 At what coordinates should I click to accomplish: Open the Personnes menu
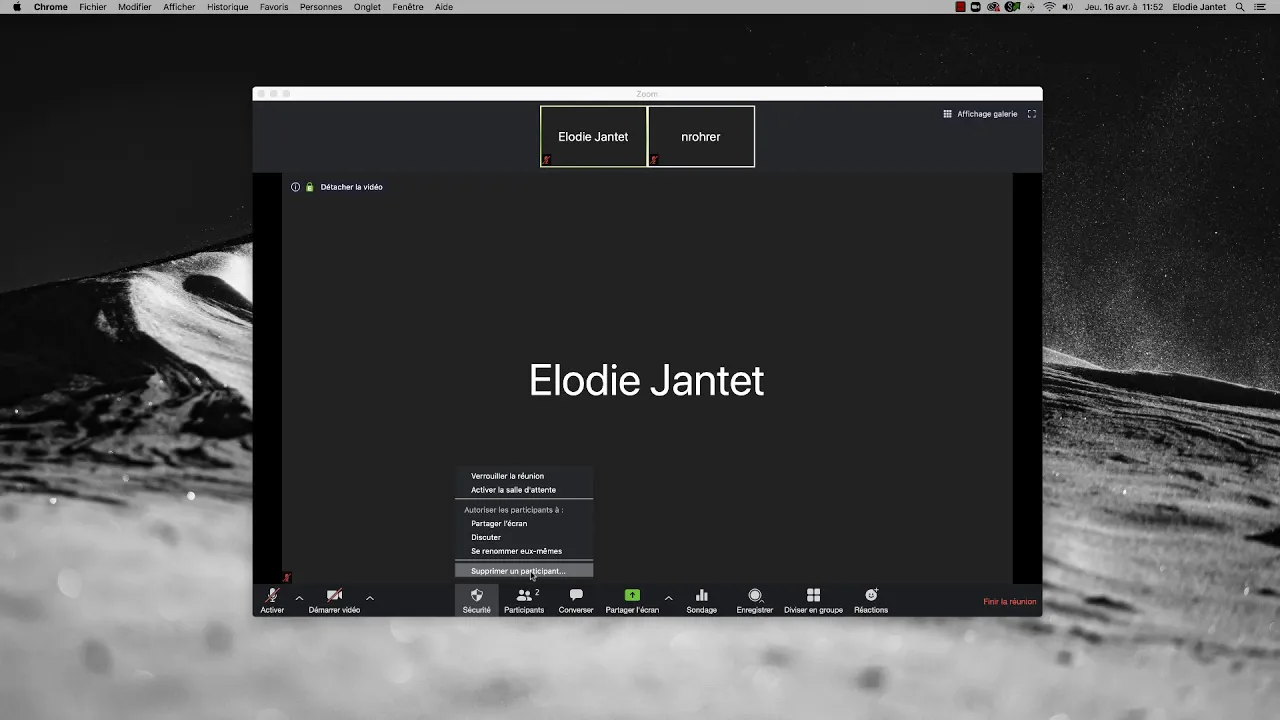(x=321, y=7)
